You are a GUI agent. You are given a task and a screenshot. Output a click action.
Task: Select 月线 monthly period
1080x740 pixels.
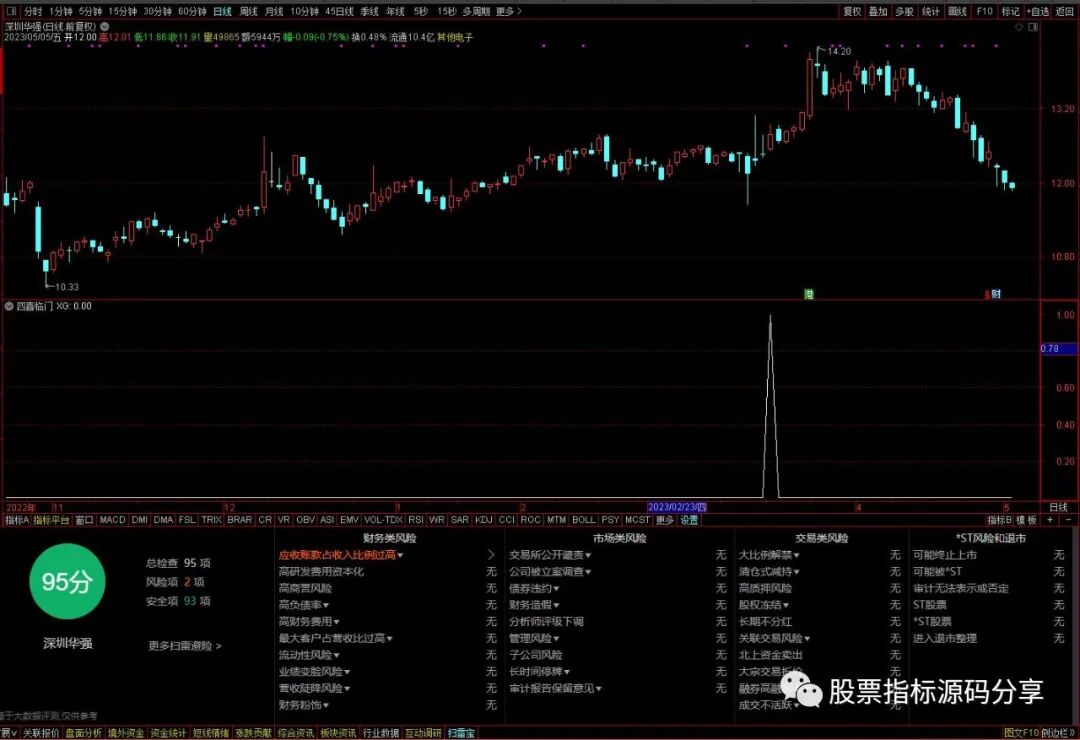click(274, 12)
